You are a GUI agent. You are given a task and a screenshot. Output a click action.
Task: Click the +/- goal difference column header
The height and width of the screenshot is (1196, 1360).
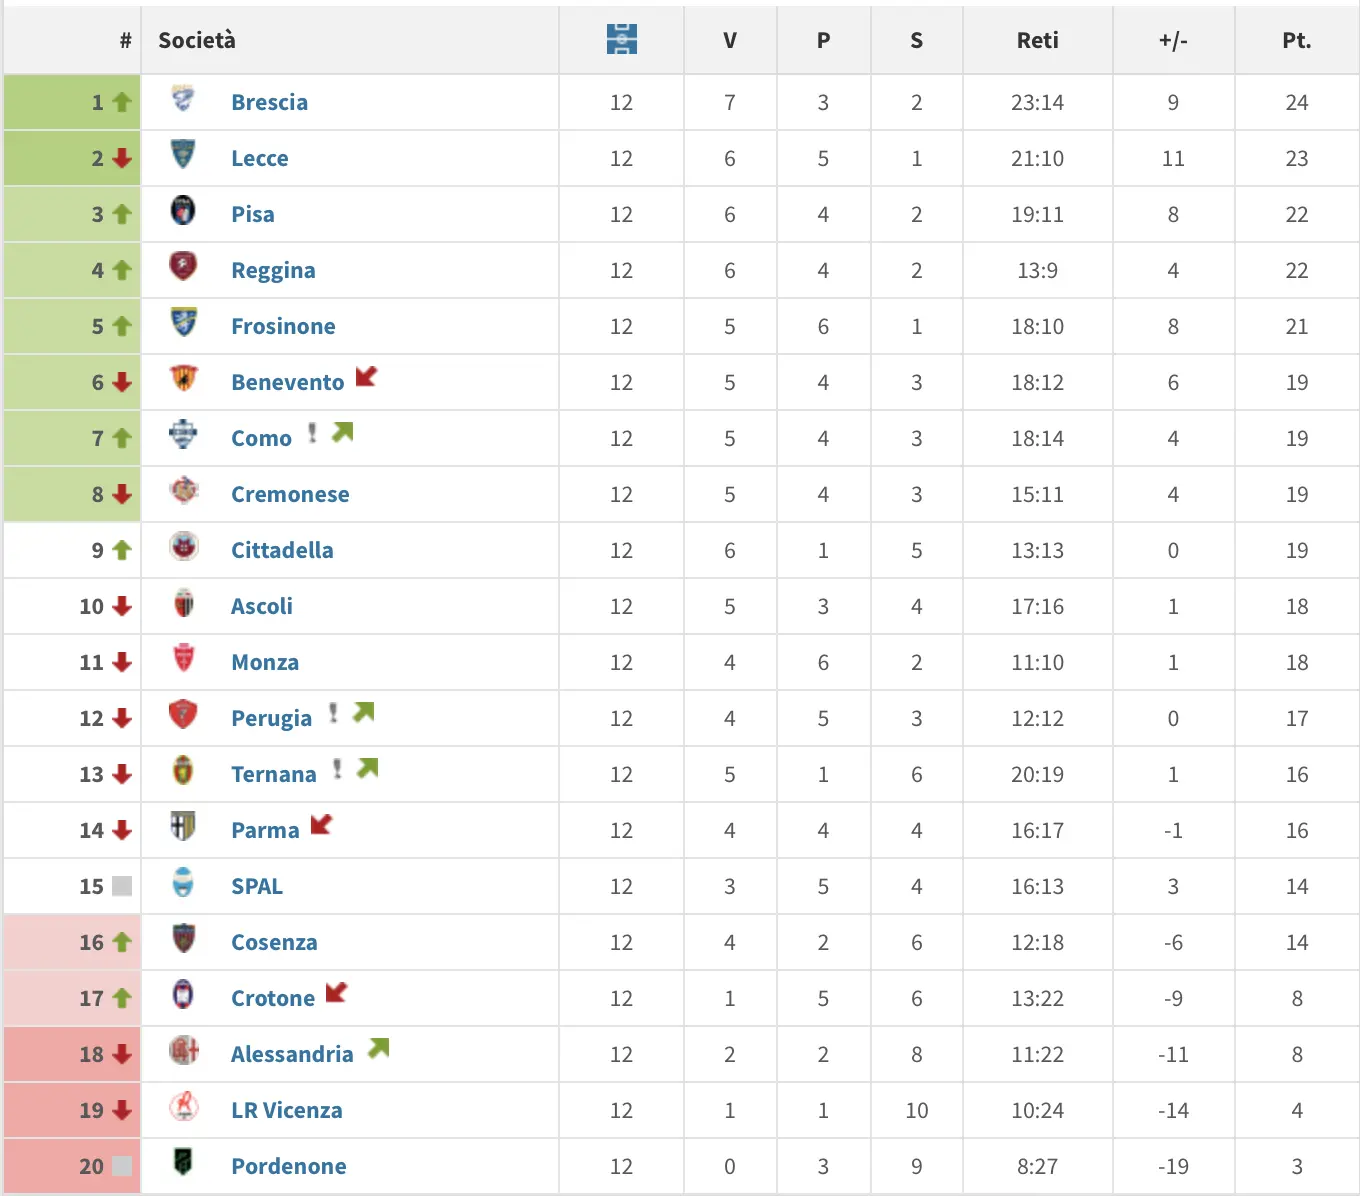tap(1173, 40)
